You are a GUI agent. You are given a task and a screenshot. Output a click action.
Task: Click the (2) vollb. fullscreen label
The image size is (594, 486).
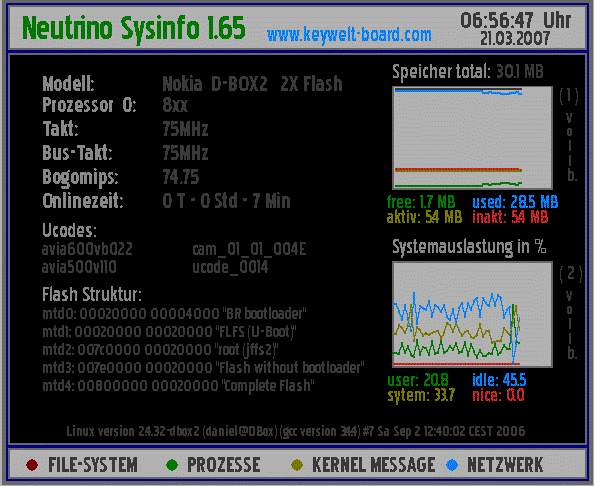[570, 313]
